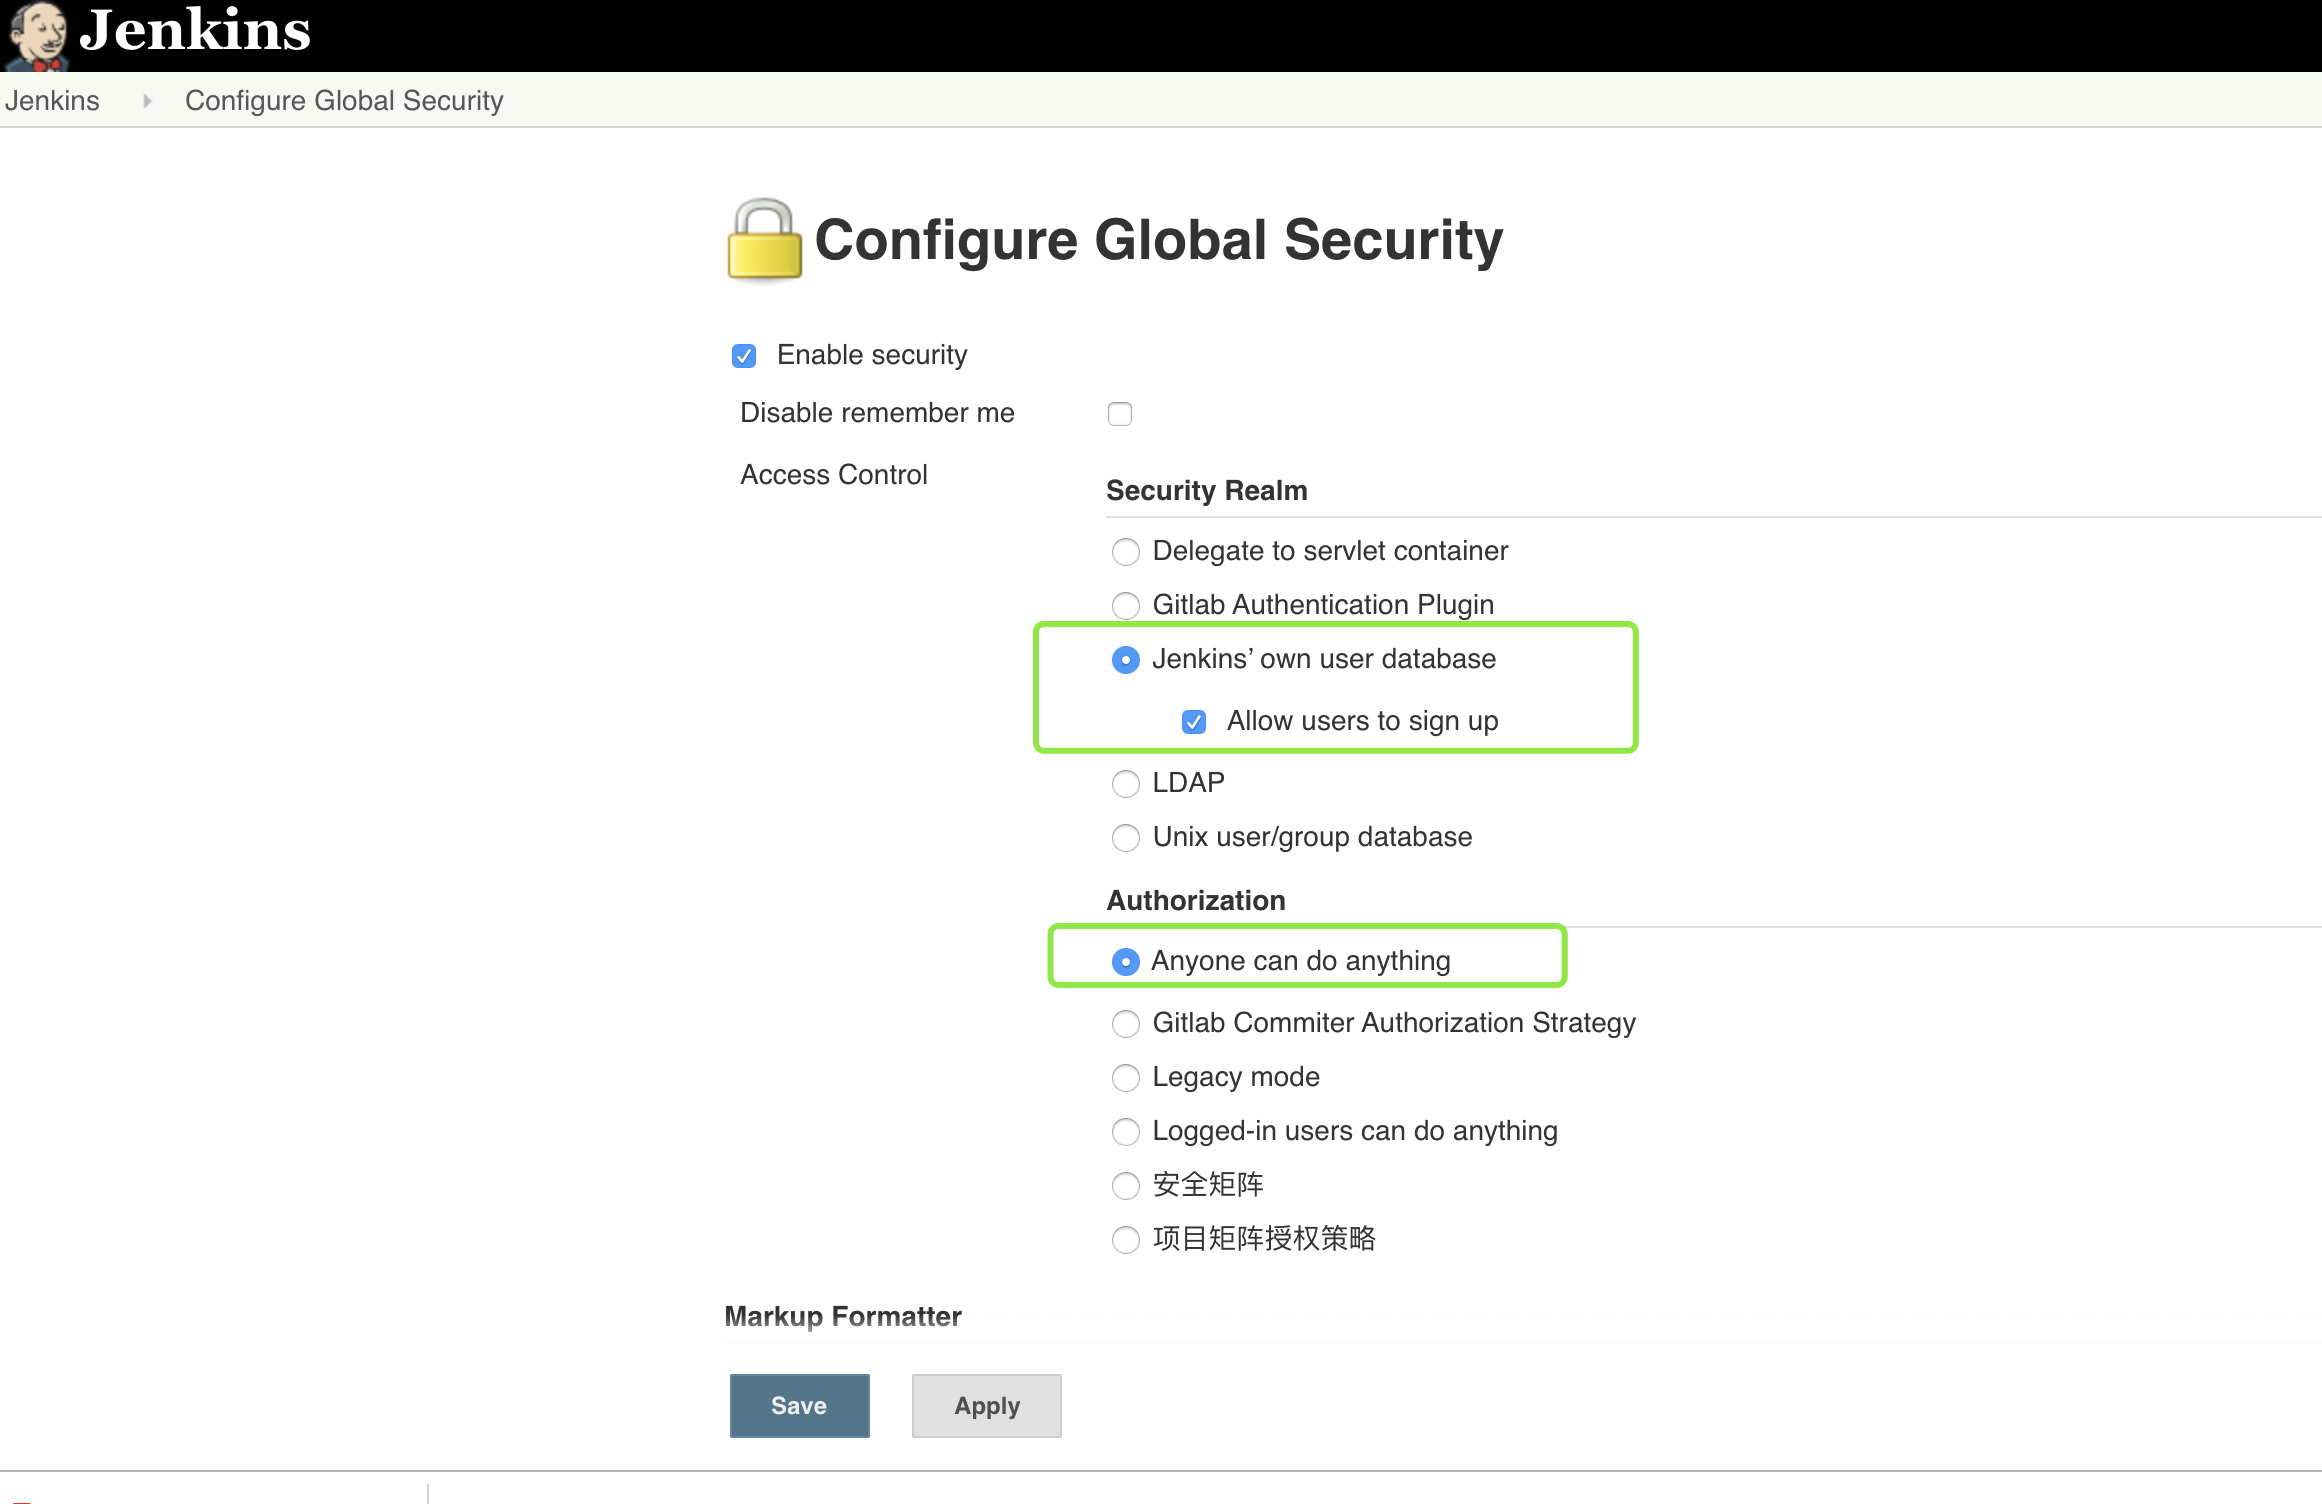Image resolution: width=2322 pixels, height=1504 pixels.
Task: Click the breadcrumb arrow after Jenkins
Action: [x=147, y=101]
